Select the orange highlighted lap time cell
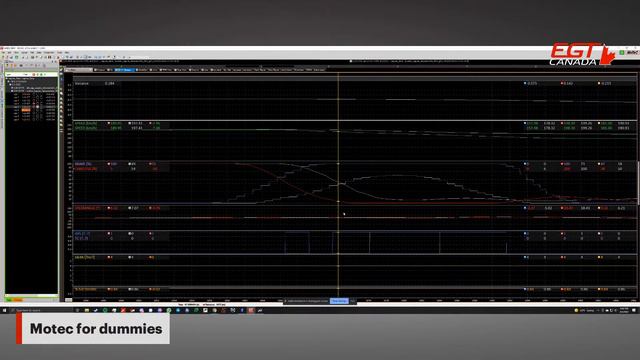 [26, 110]
